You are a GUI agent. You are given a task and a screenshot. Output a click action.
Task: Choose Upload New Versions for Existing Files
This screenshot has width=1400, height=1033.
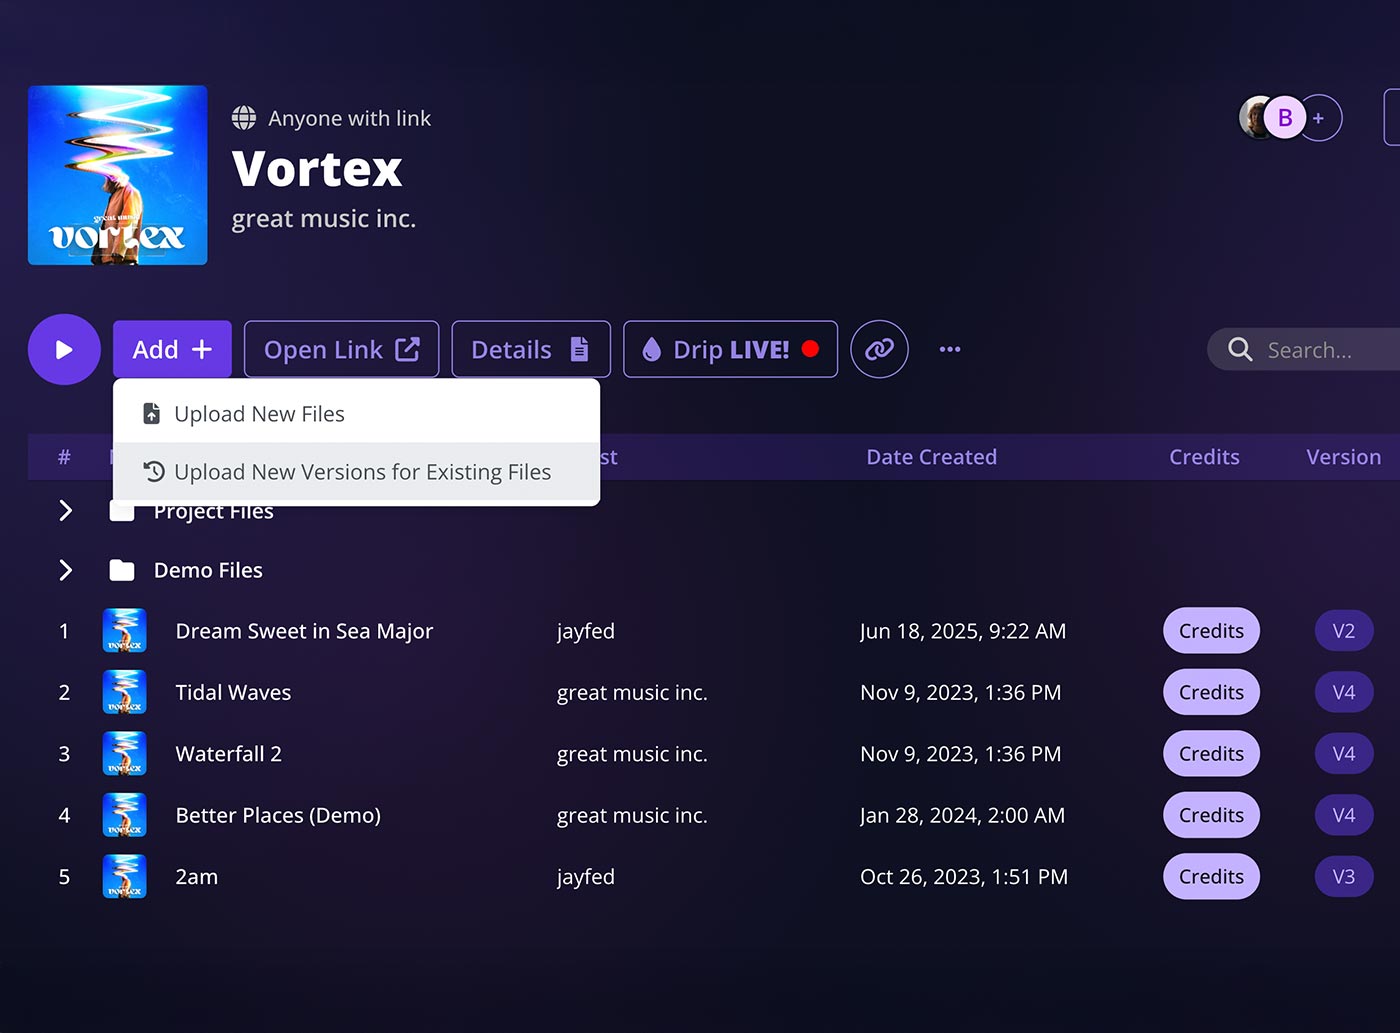[x=356, y=472]
